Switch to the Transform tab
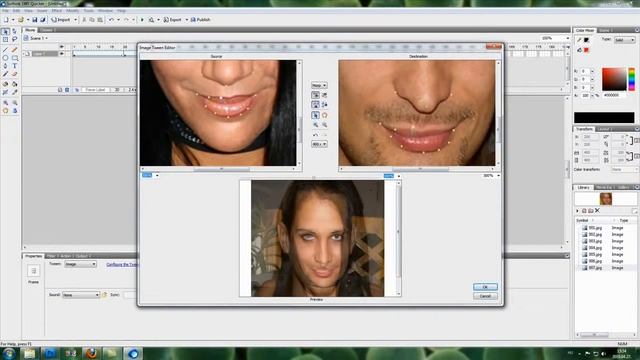Image resolution: width=640 pixels, height=360 pixels. coord(584,129)
